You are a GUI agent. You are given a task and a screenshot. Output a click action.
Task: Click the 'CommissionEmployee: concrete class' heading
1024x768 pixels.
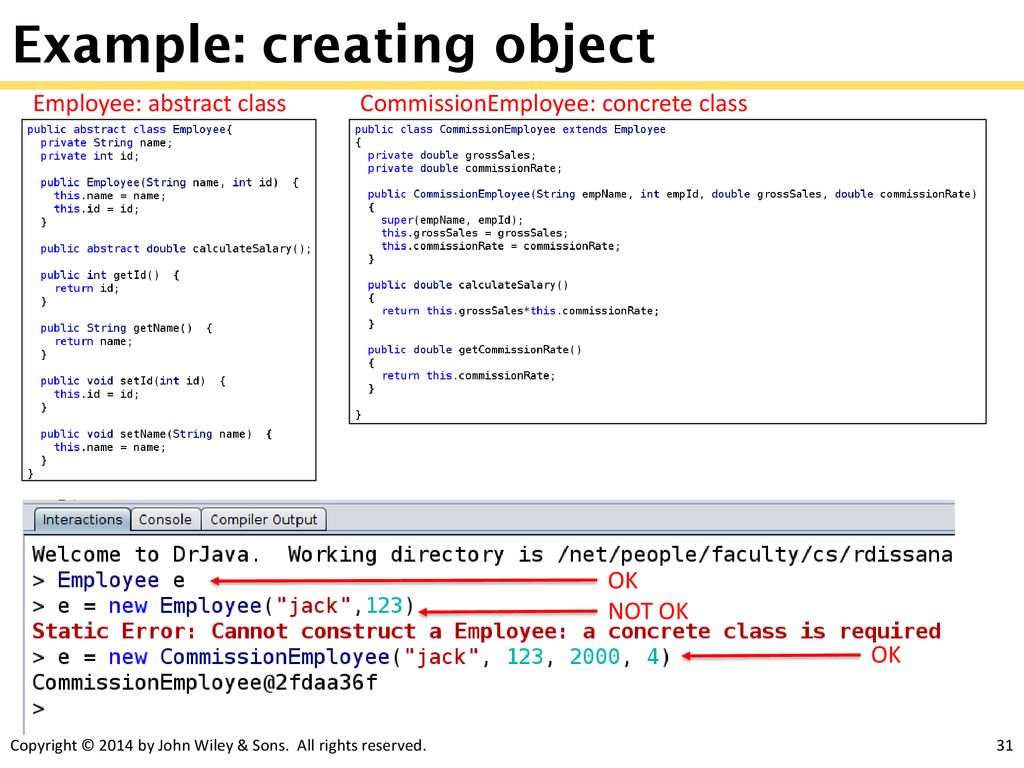(x=553, y=103)
